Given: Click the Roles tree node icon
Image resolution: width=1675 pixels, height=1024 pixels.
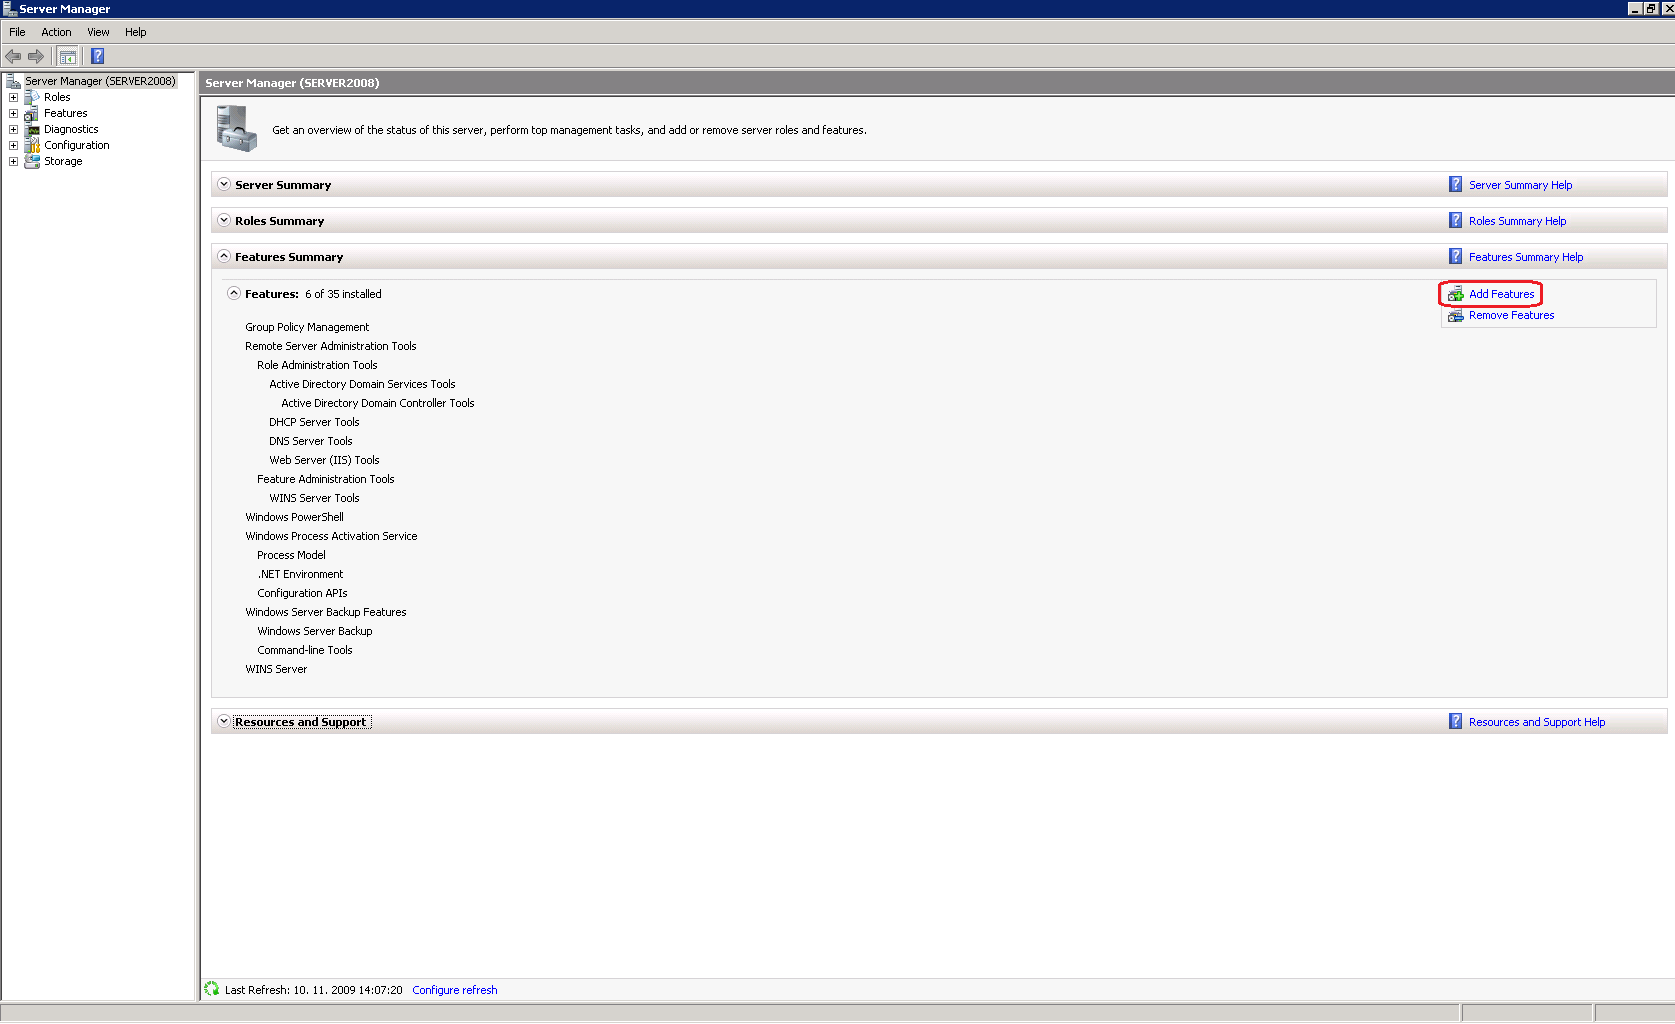Looking at the screenshot, I should click(x=32, y=97).
